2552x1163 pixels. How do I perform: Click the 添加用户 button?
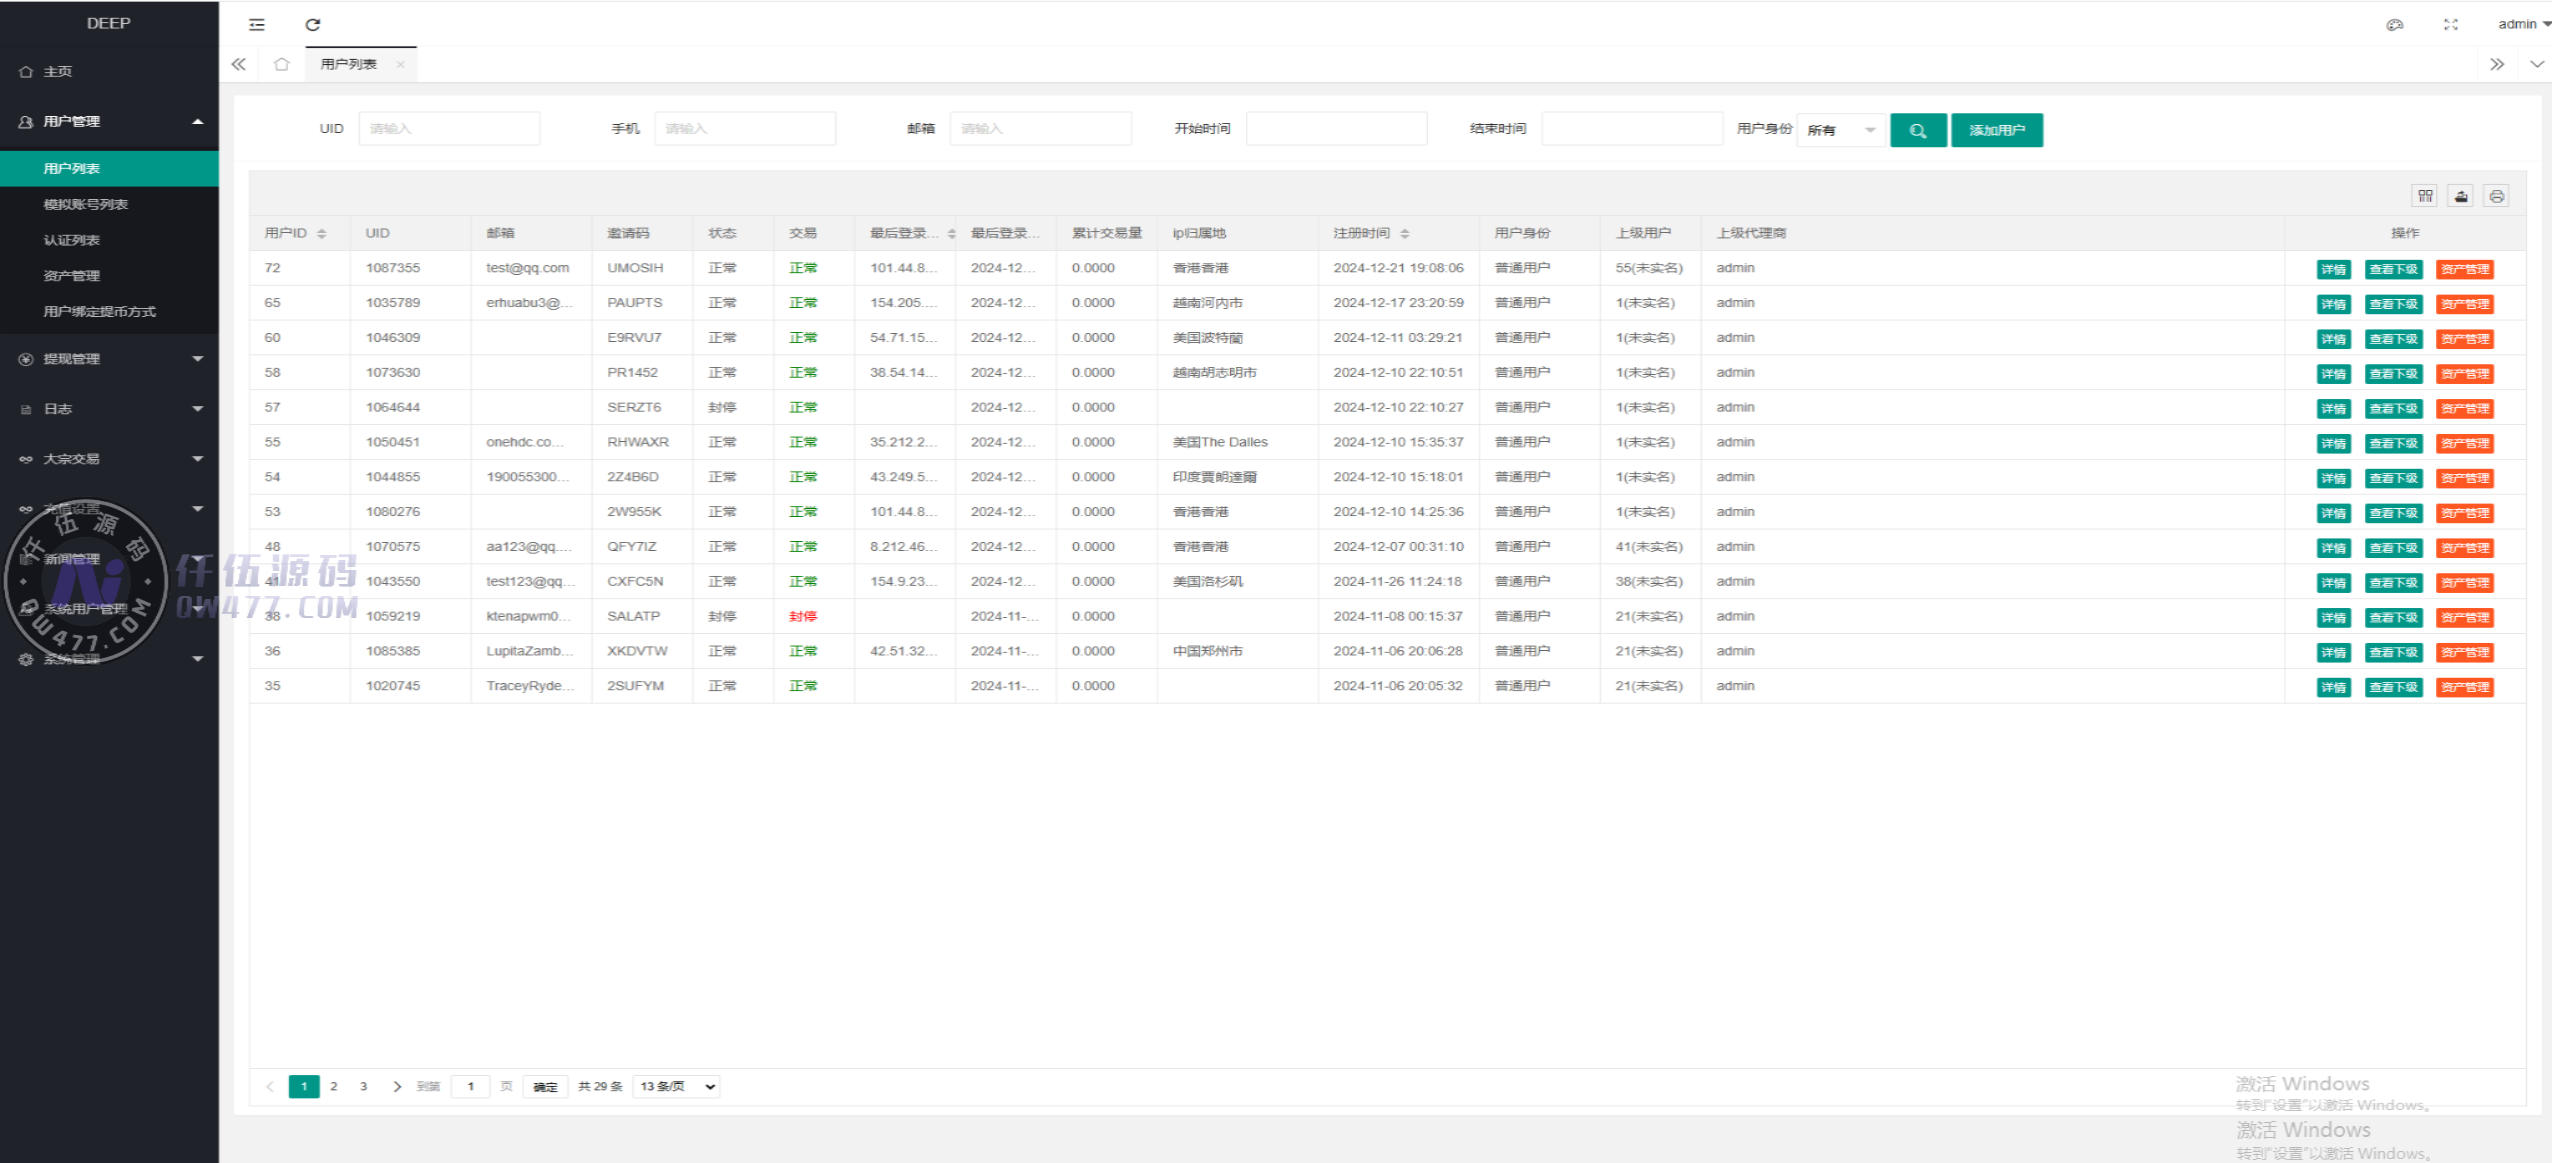1996,130
